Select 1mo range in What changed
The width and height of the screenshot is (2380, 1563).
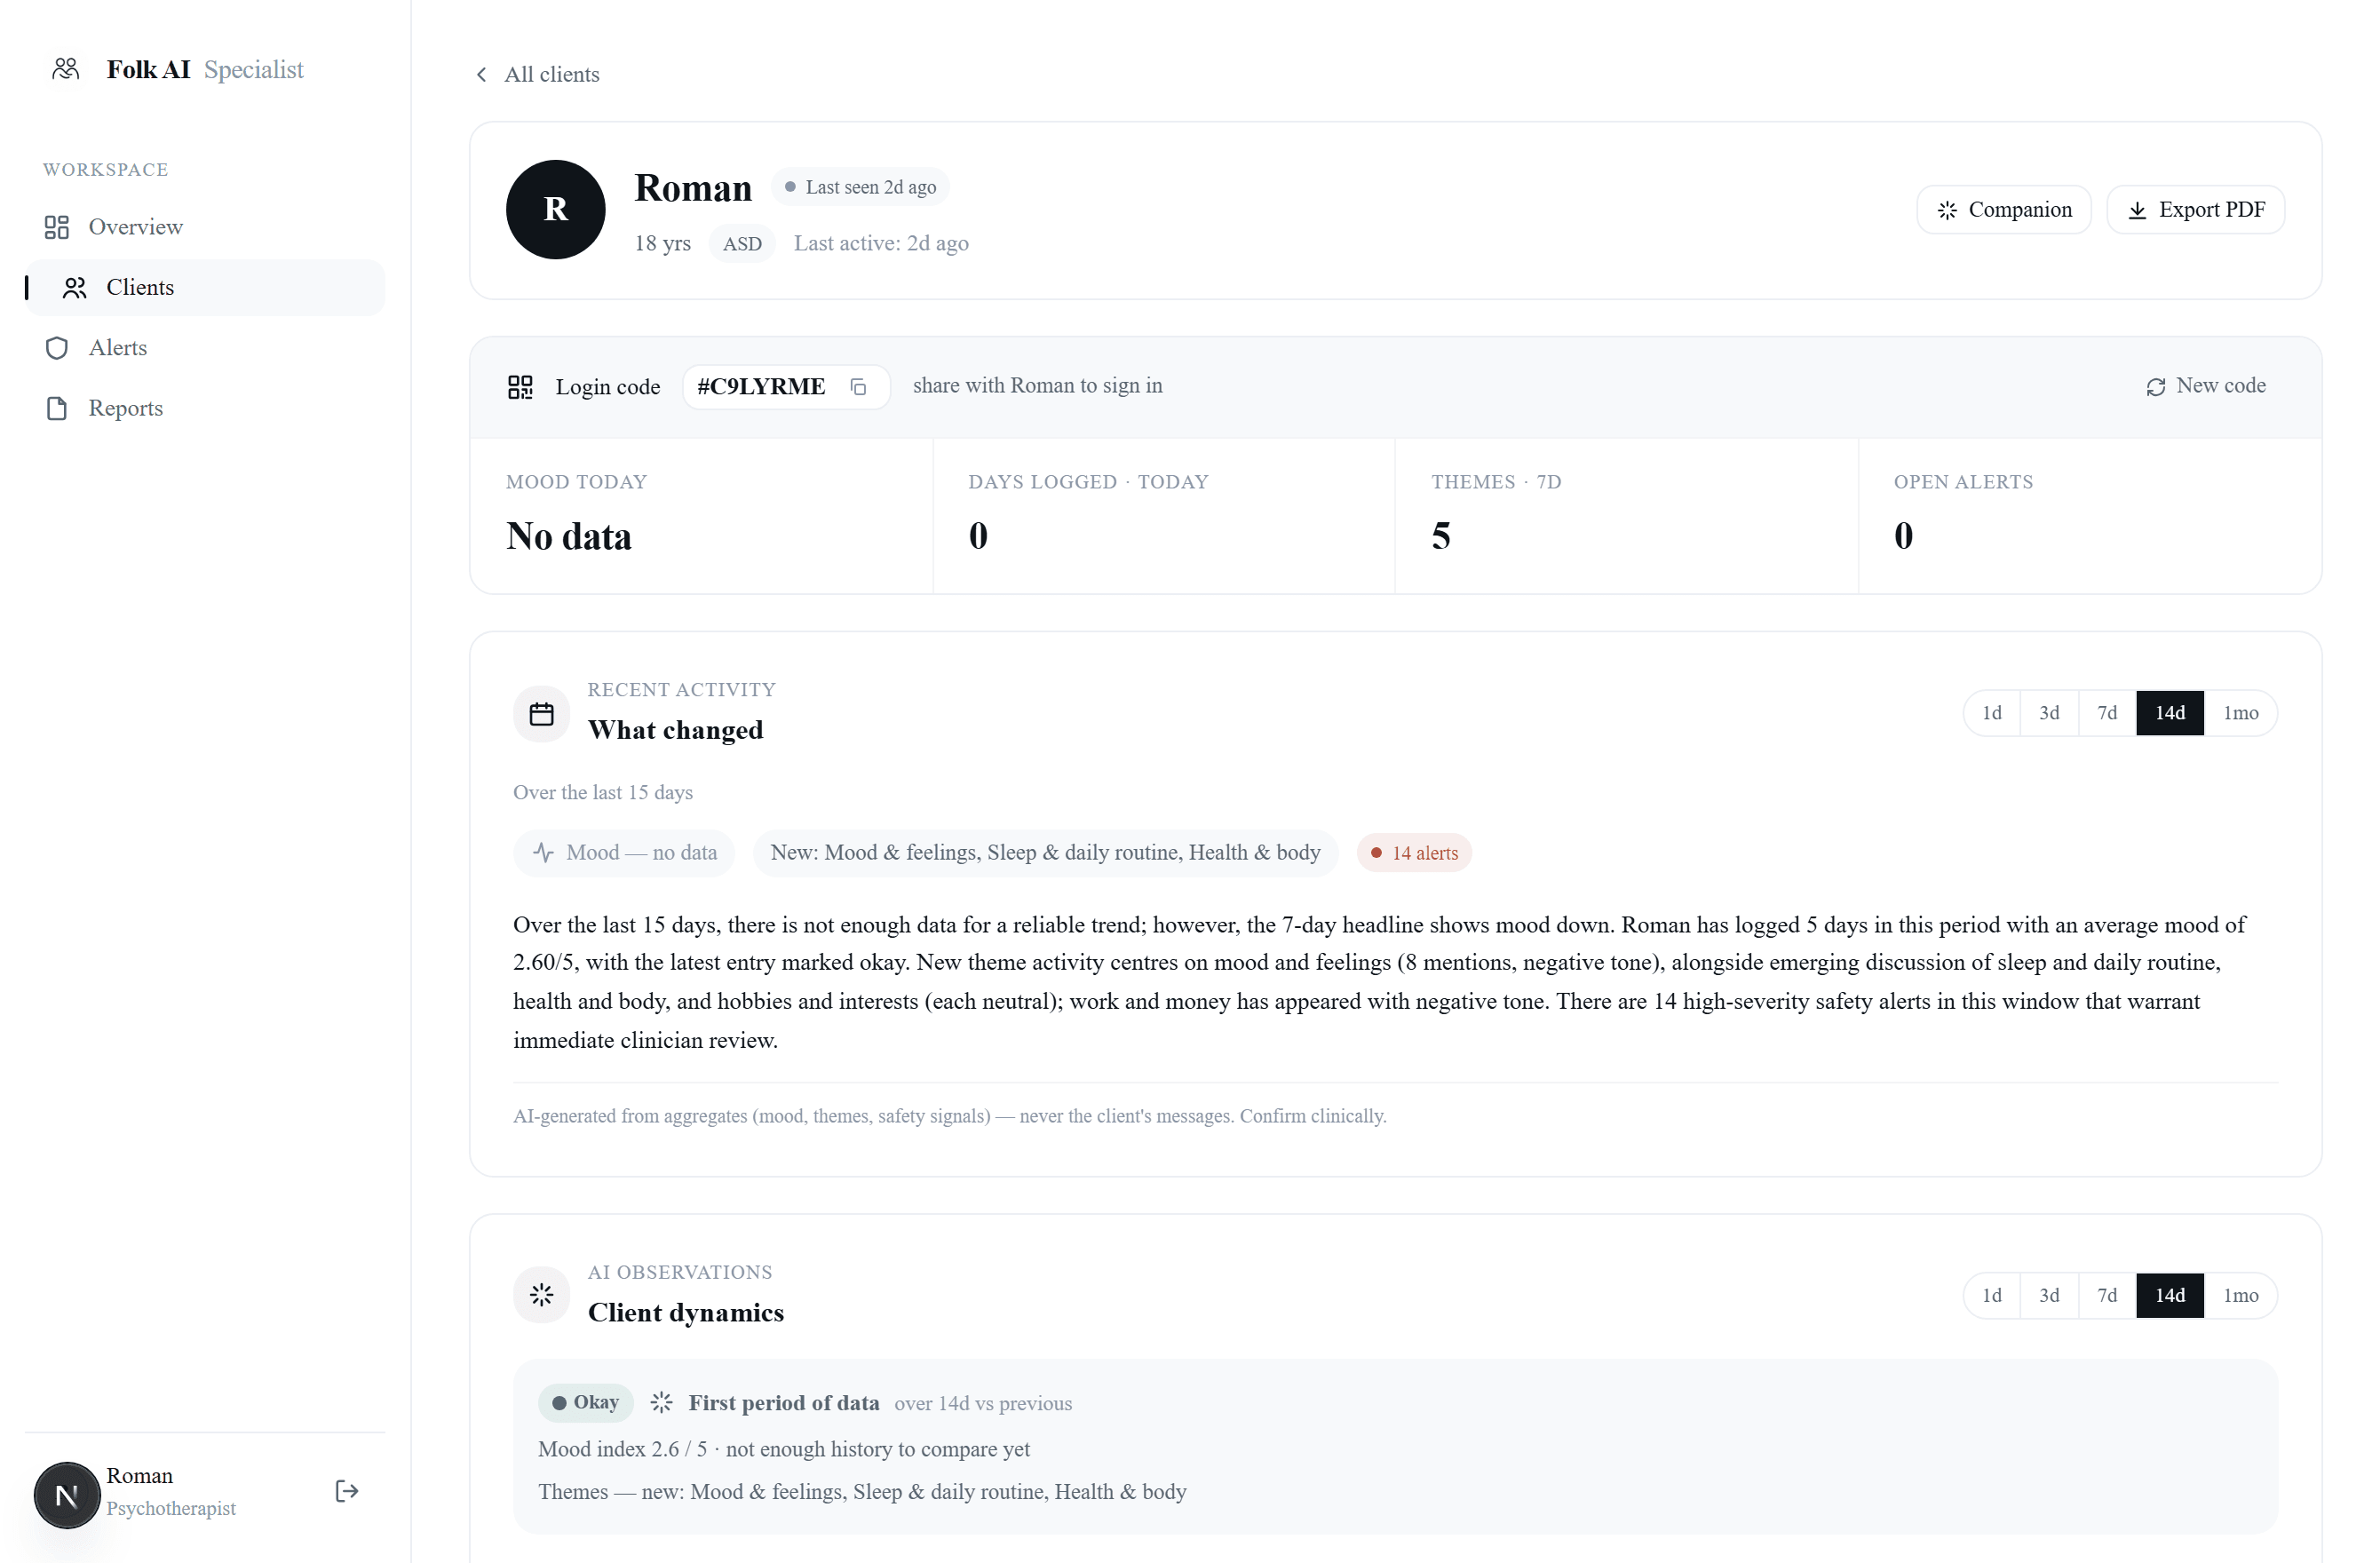tap(2240, 713)
